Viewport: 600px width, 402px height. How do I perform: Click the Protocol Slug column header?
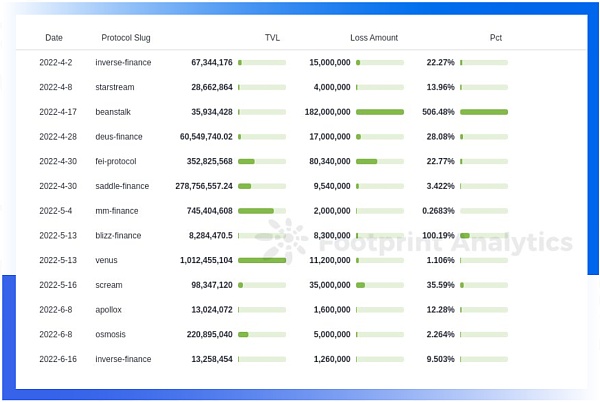[x=126, y=38]
